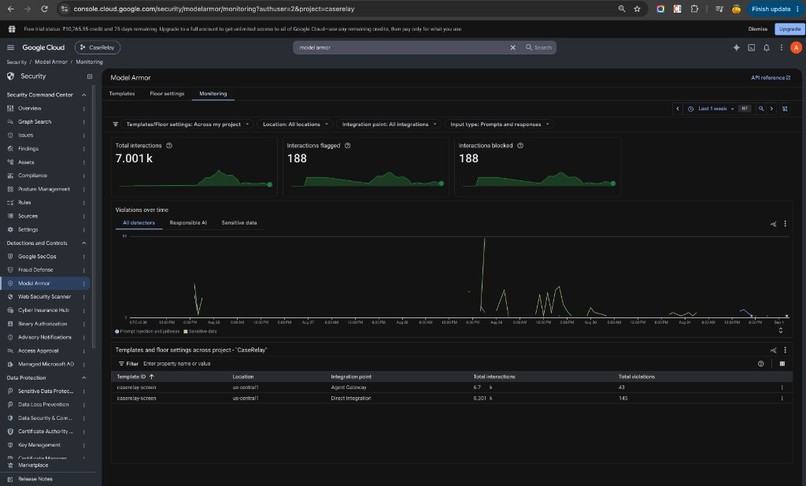Image resolution: width=806 pixels, height=486 pixels.
Task: Show help for Total interactions
Action: coord(169,146)
